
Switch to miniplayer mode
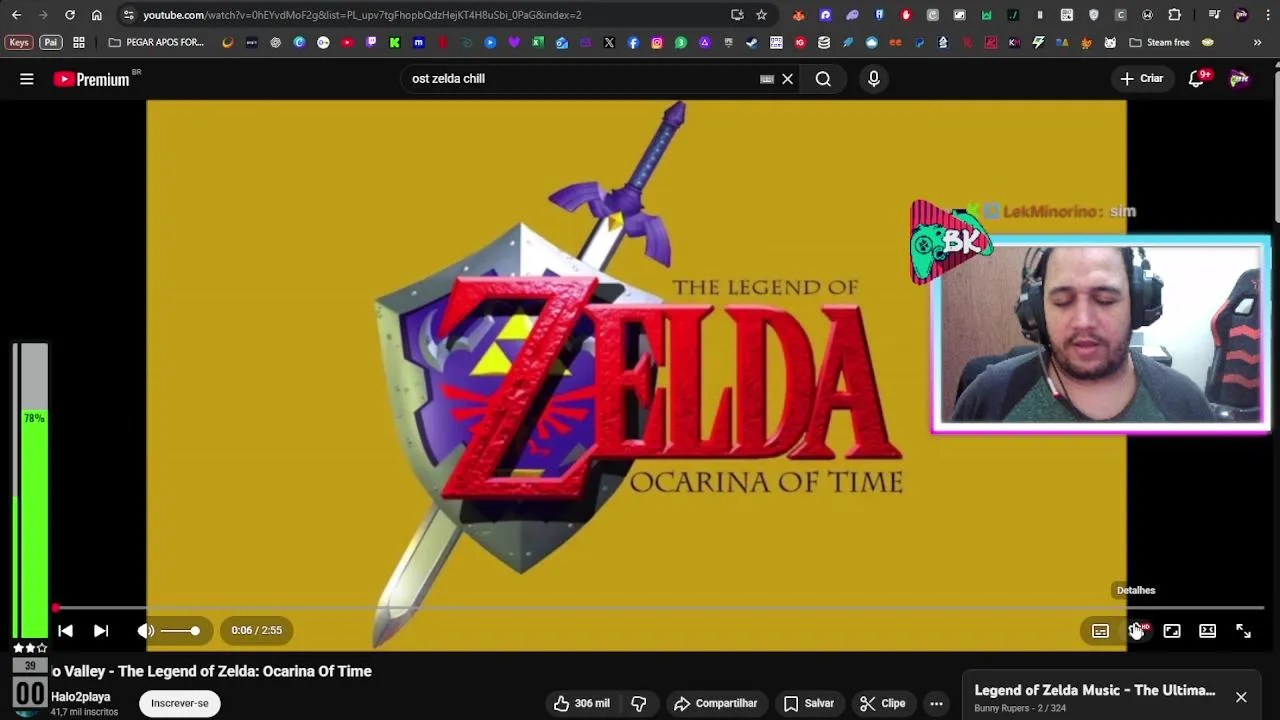(1172, 631)
